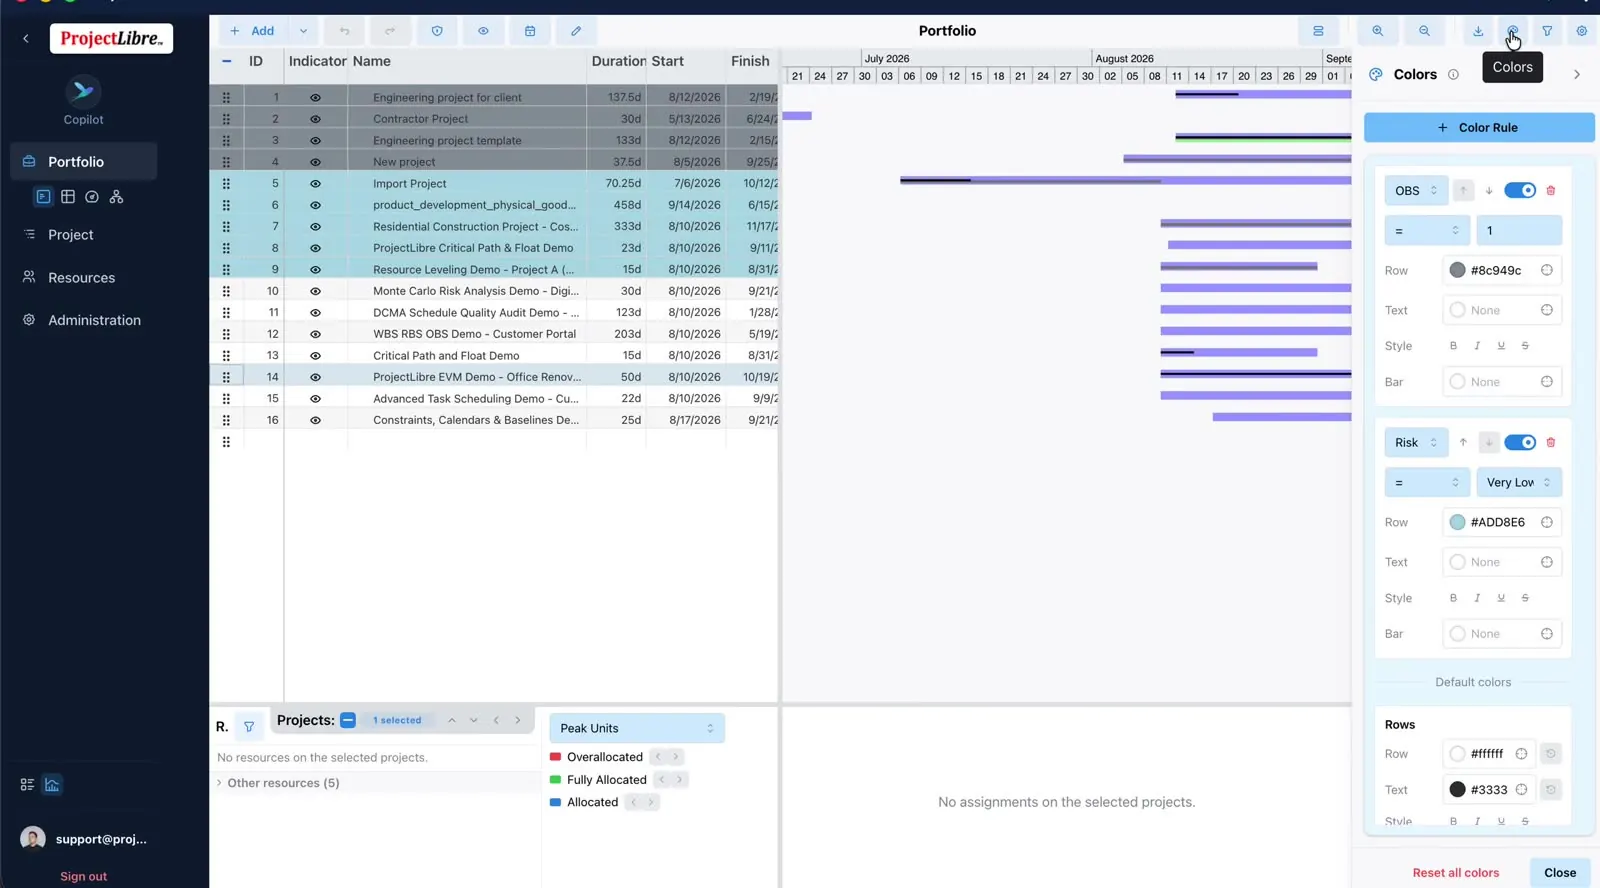Click the undo arrow in toolbar
1600x888 pixels.
[344, 31]
